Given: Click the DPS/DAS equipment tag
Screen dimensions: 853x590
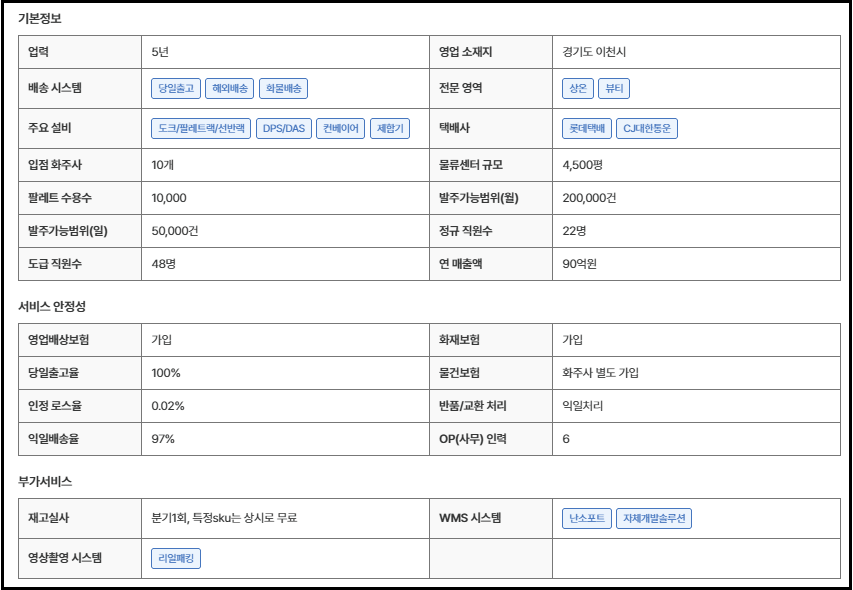Looking at the screenshot, I should [284, 128].
